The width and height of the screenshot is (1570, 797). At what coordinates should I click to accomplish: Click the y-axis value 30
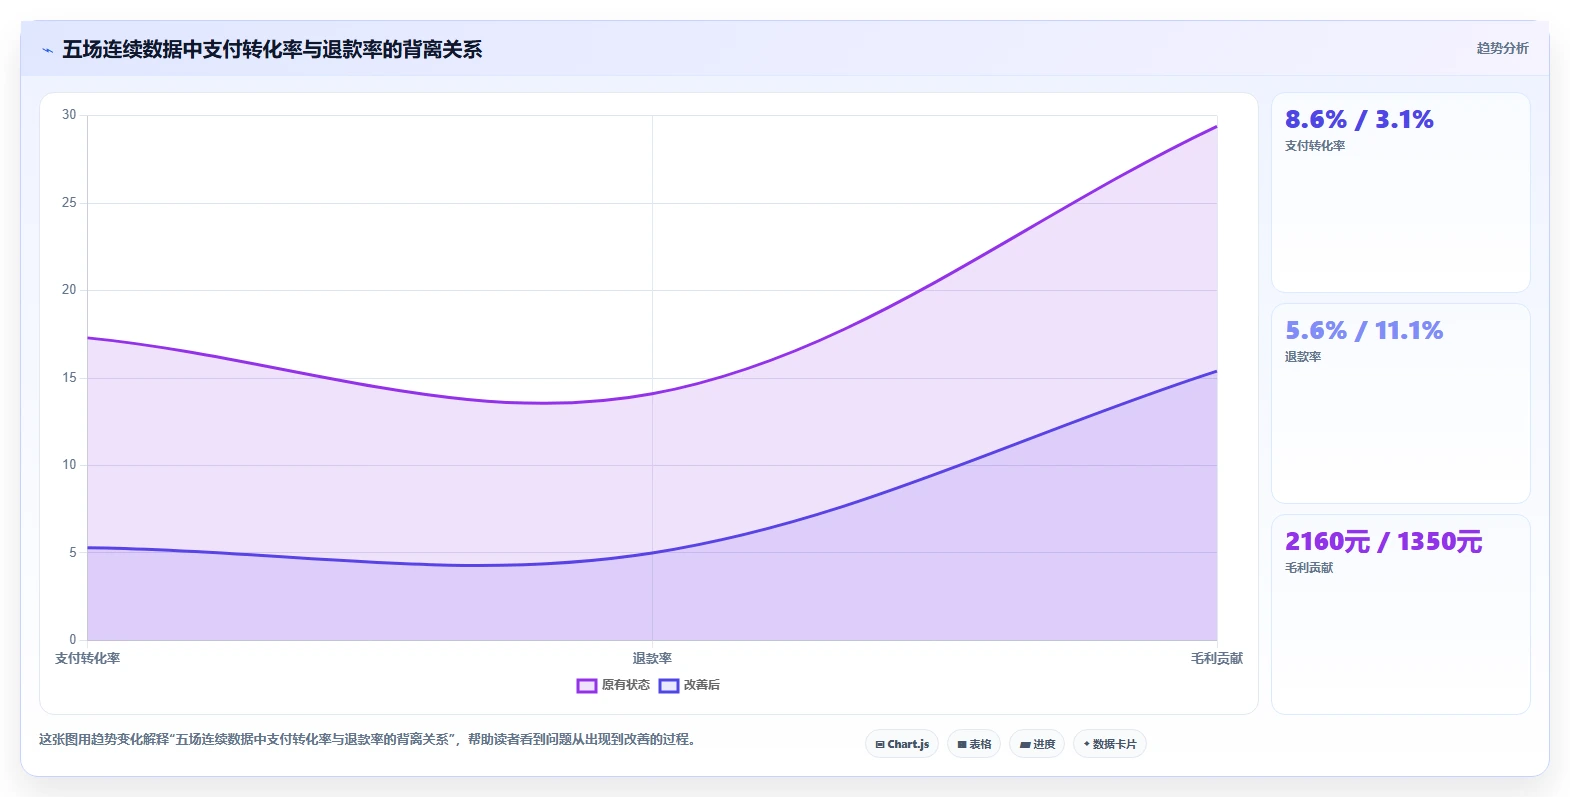pos(69,115)
